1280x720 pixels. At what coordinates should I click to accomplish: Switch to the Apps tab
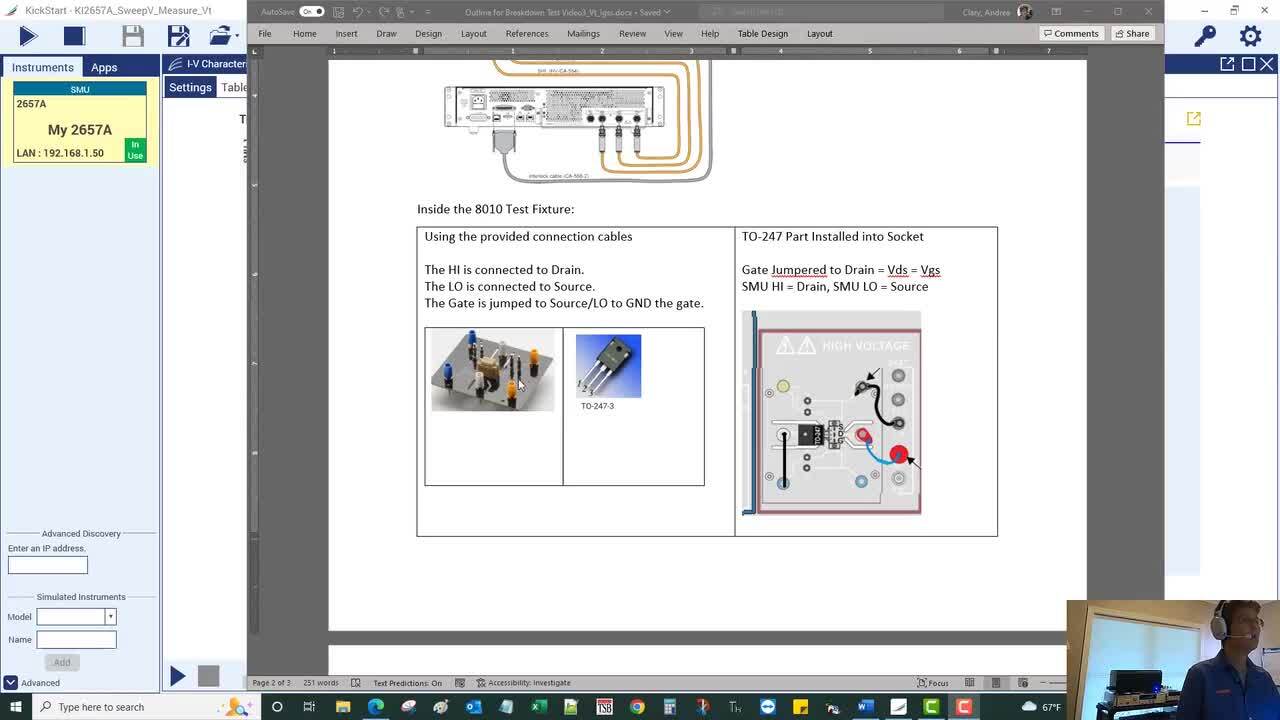(104, 67)
